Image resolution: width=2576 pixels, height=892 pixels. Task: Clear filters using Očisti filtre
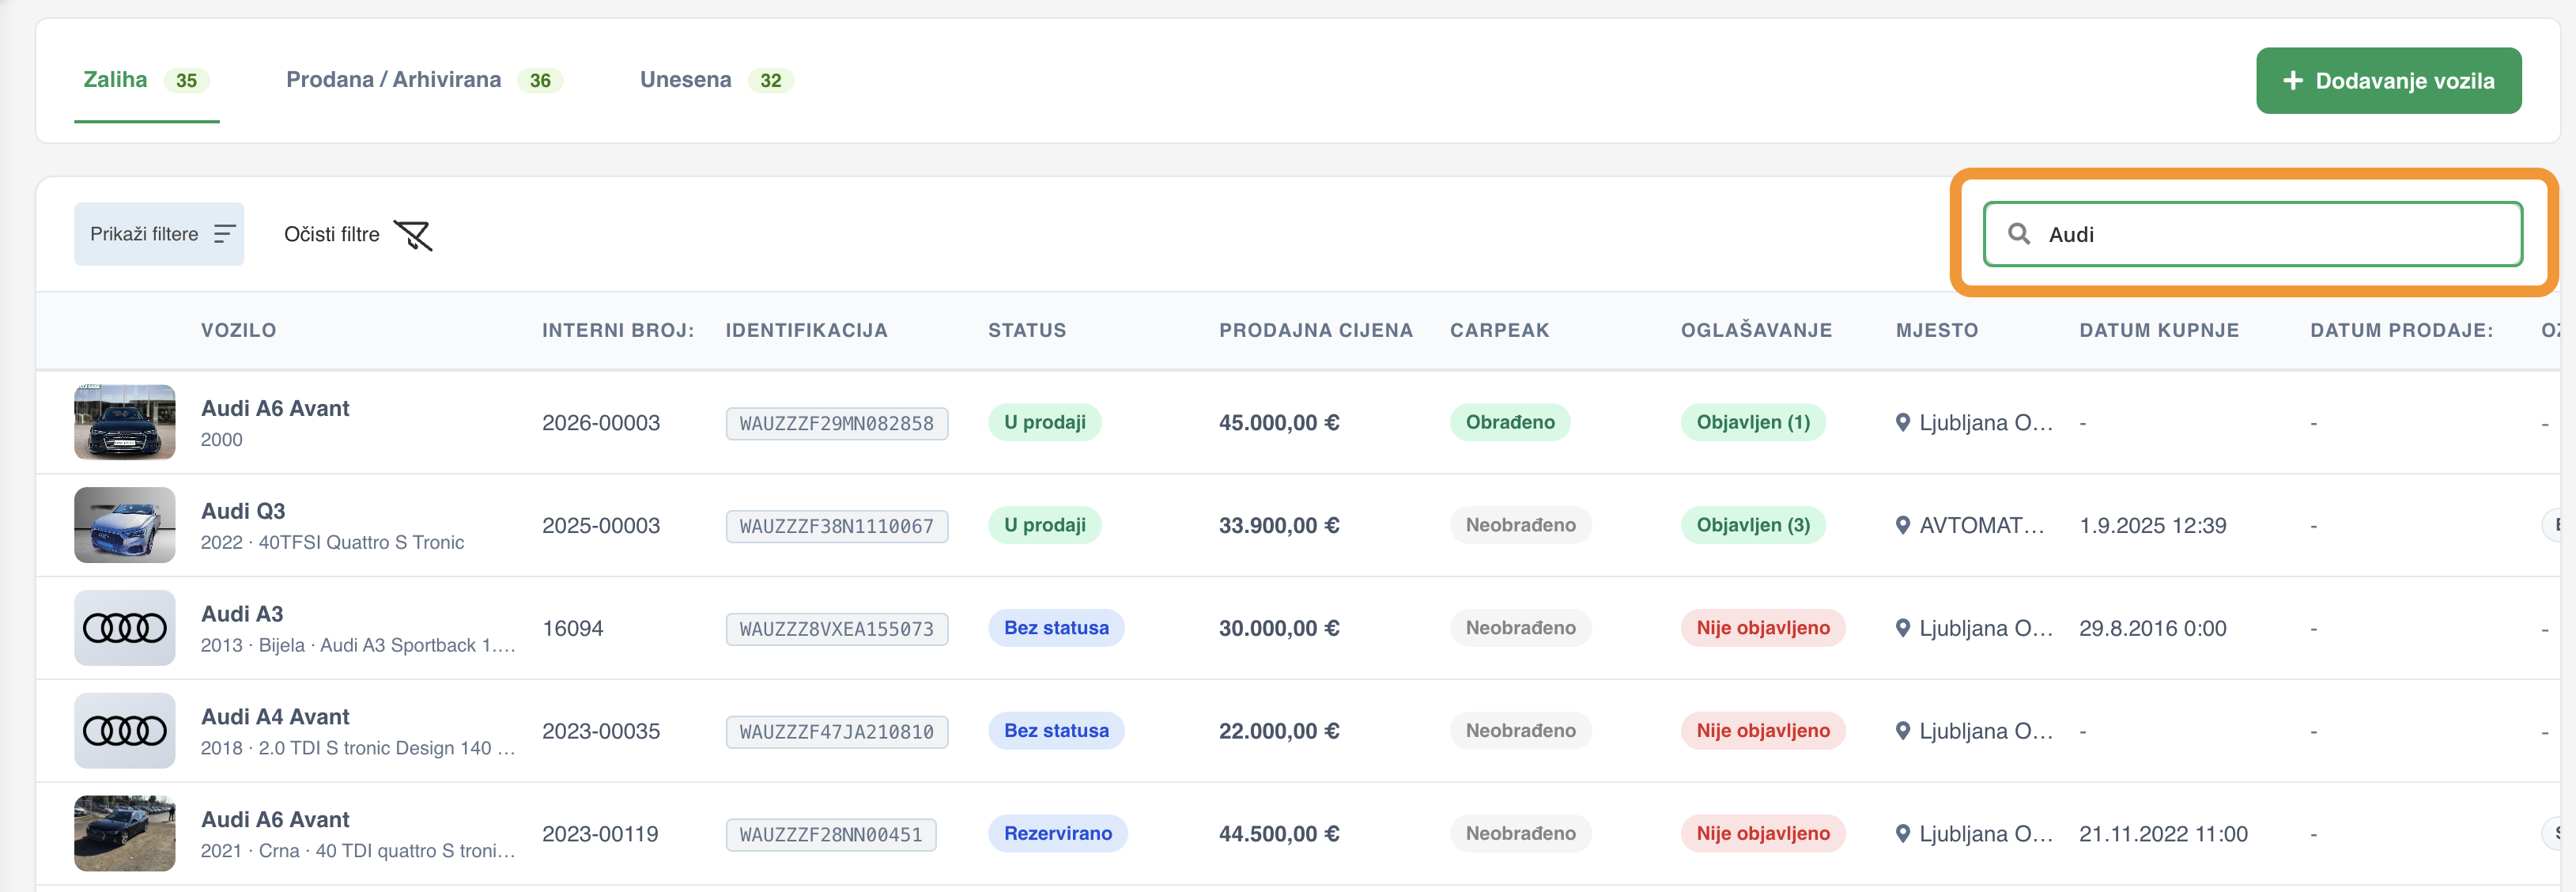coord(358,234)
